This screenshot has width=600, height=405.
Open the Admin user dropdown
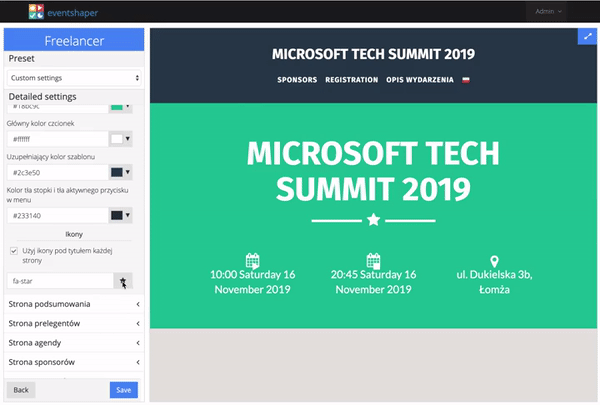coord(548,11)
